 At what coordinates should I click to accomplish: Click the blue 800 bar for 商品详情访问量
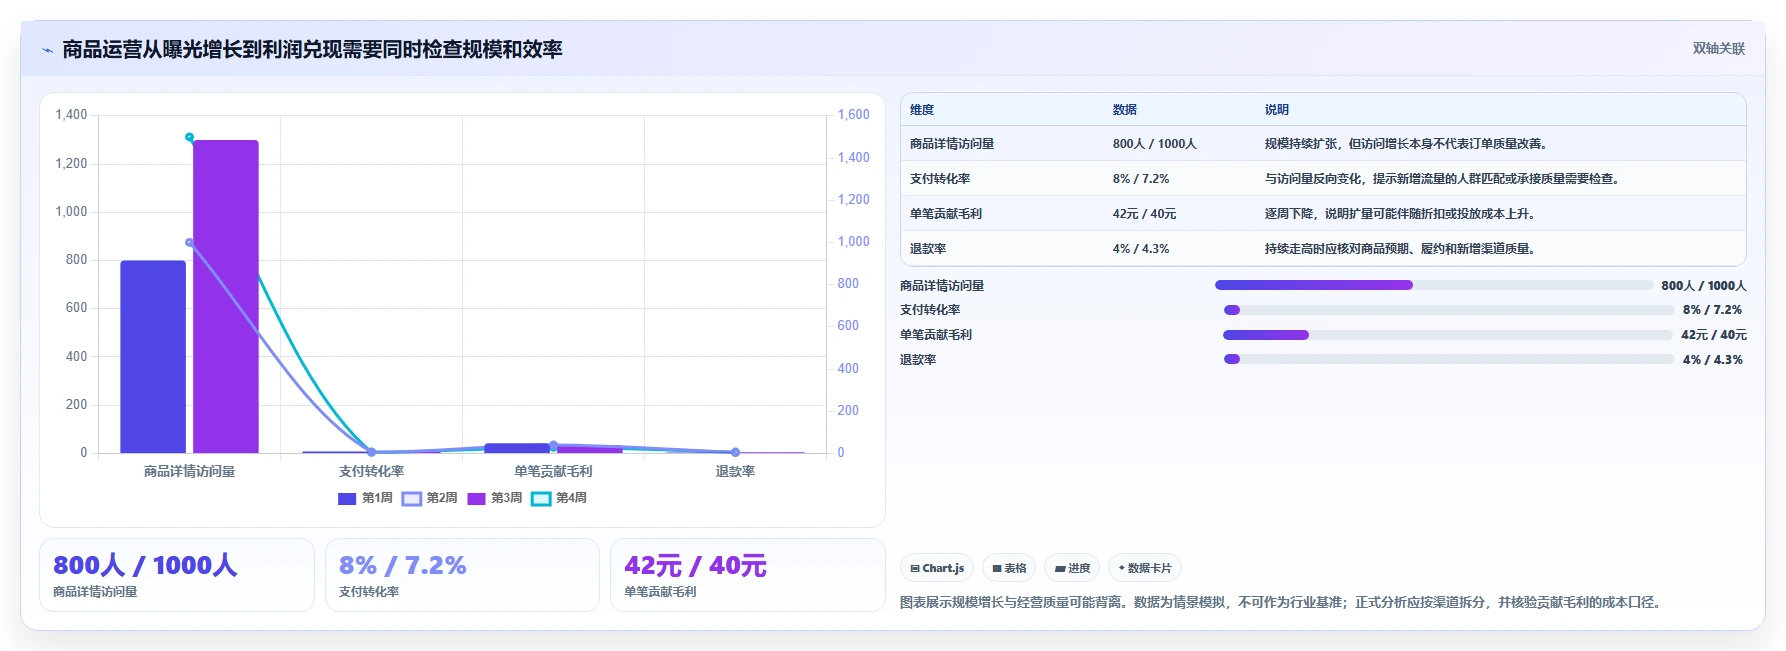pyautogui.click(x=153, y=357)
